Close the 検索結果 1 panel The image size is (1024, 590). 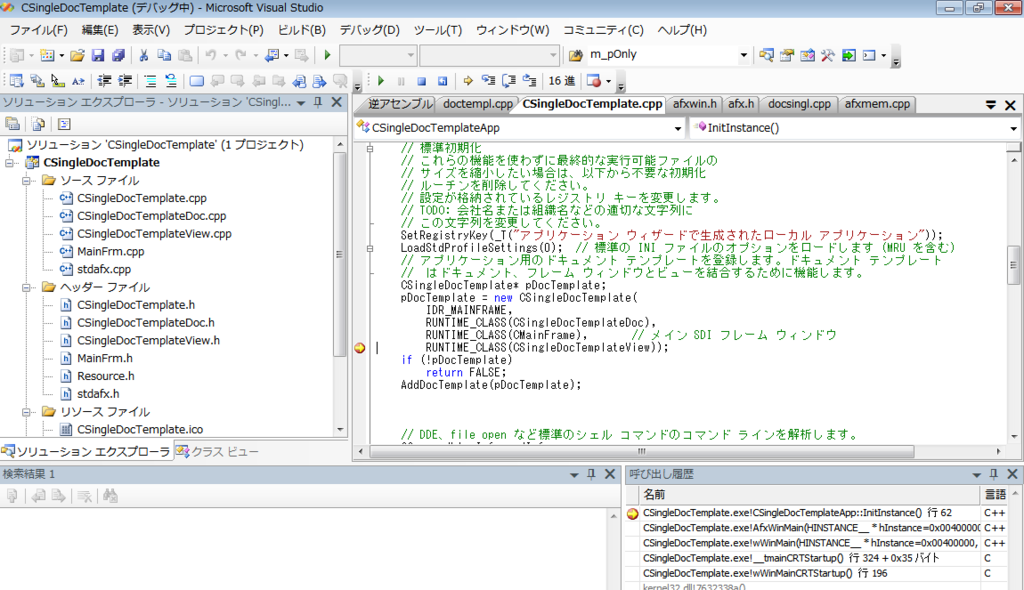[x=610, y=474]
